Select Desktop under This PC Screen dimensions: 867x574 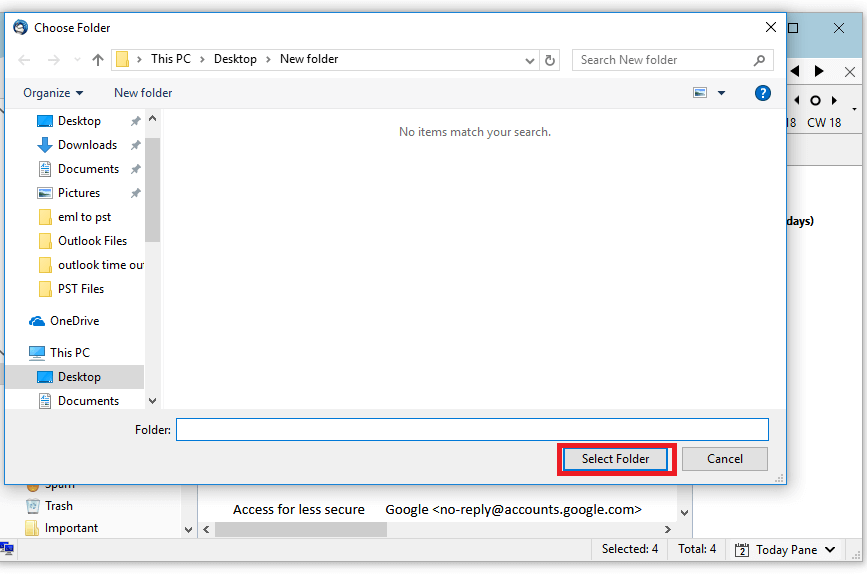click(79, 377)
